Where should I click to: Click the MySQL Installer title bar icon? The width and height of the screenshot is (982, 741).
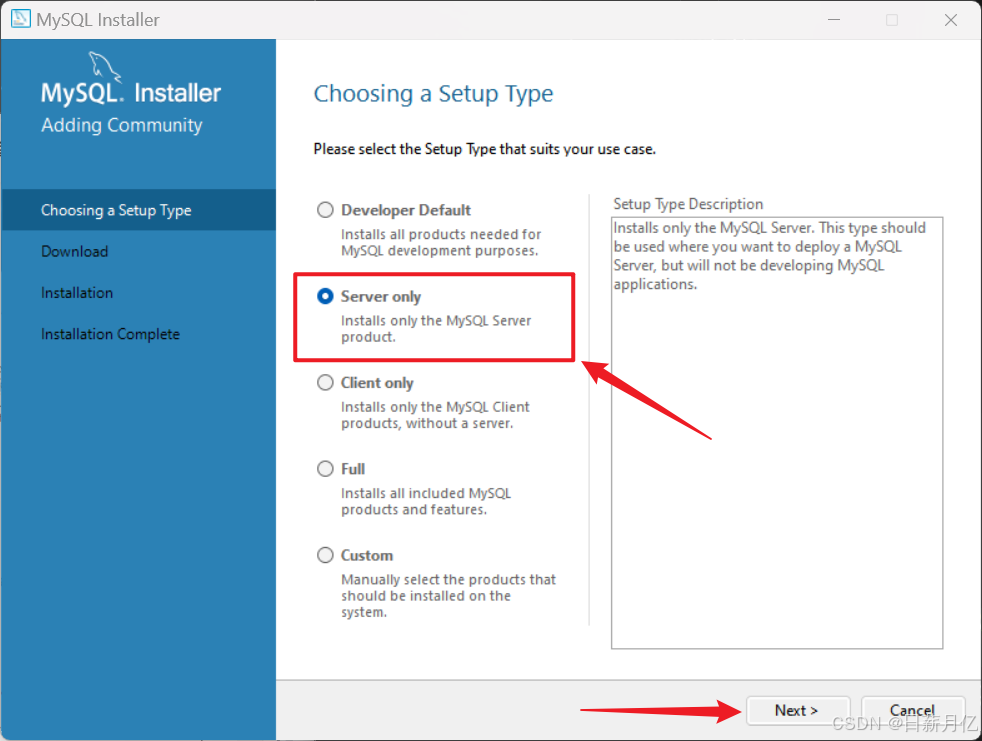coord(21,19)
